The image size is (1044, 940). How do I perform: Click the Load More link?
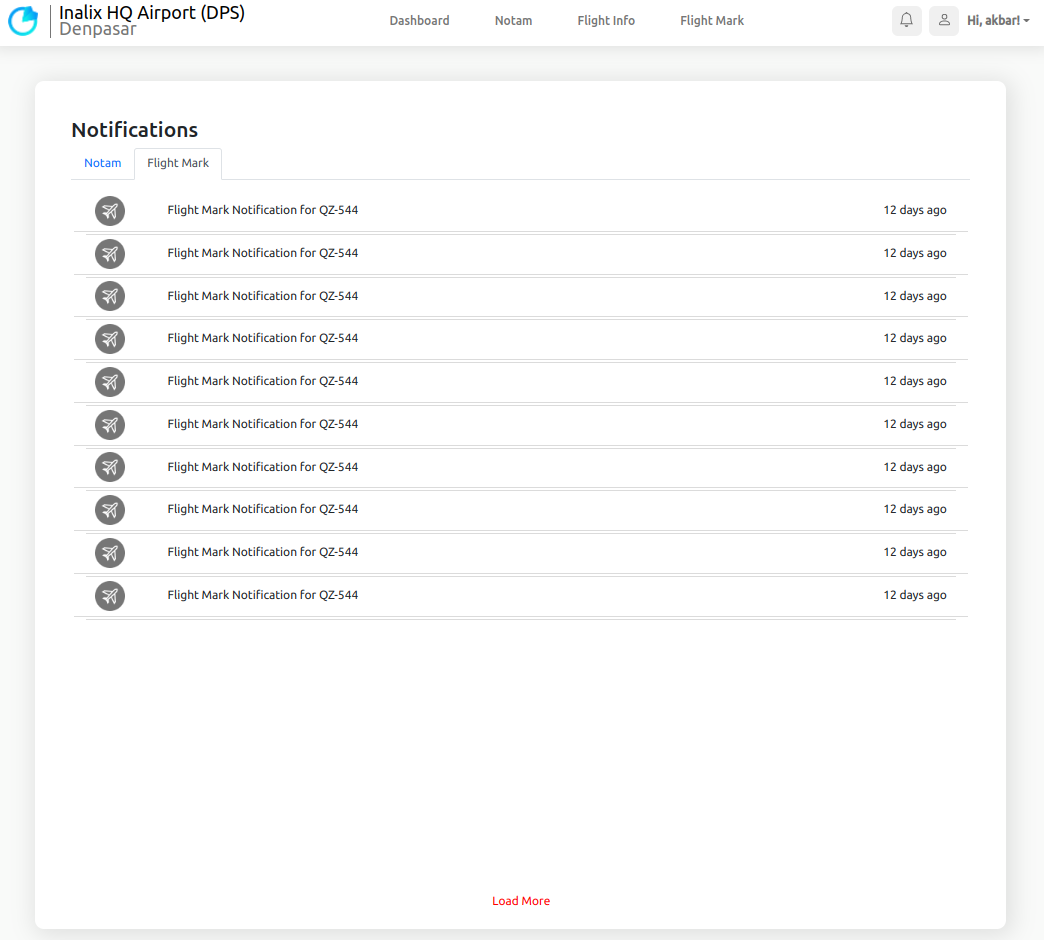click(521, 901)
